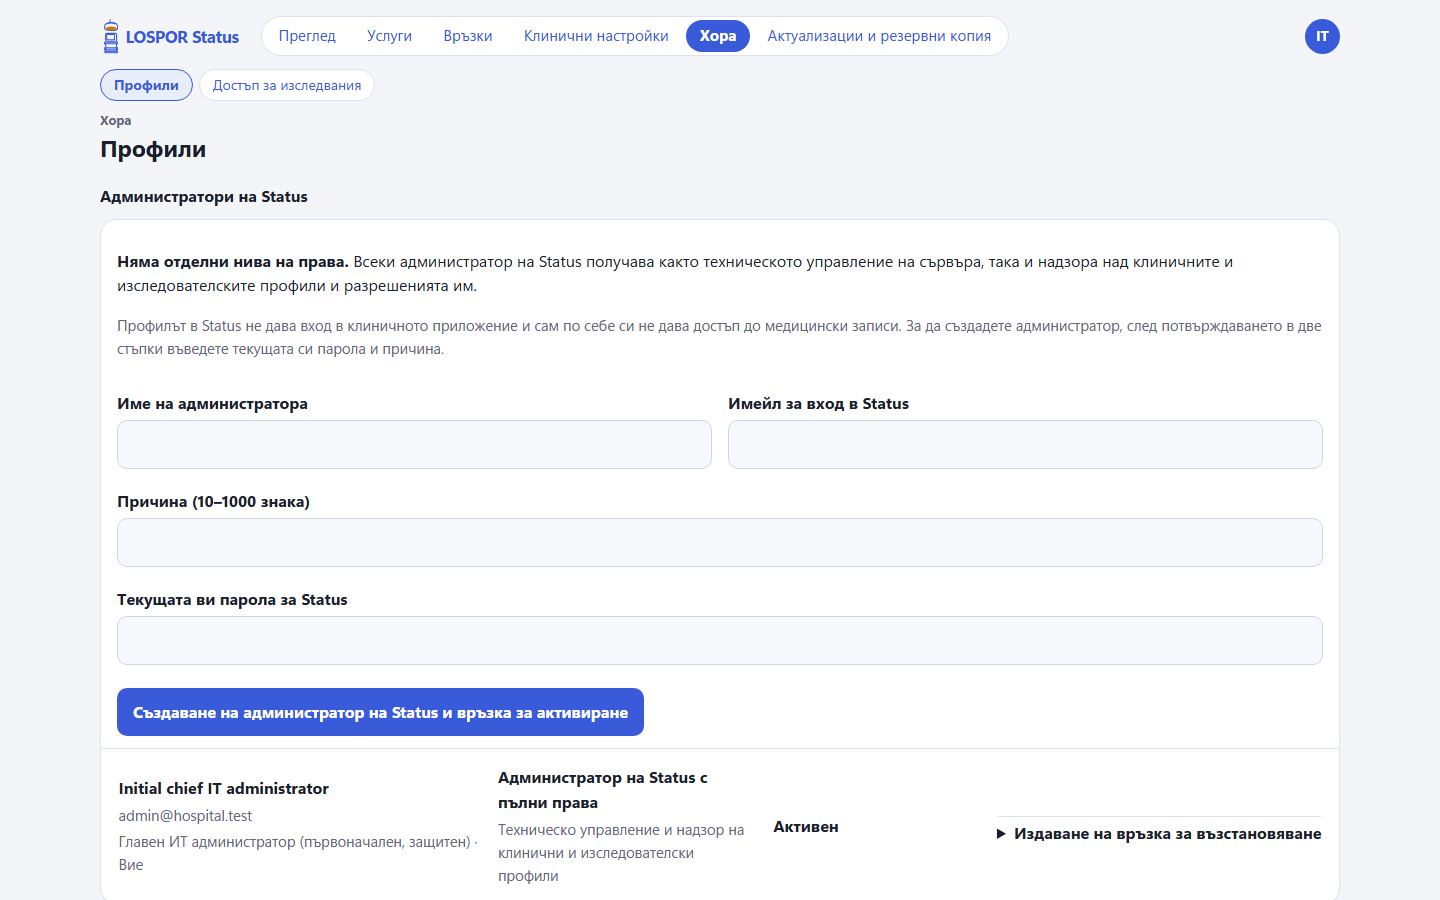Click the Администратори на Status heading
Viewport: 1440px width, 900px height.
click(204, 197)
